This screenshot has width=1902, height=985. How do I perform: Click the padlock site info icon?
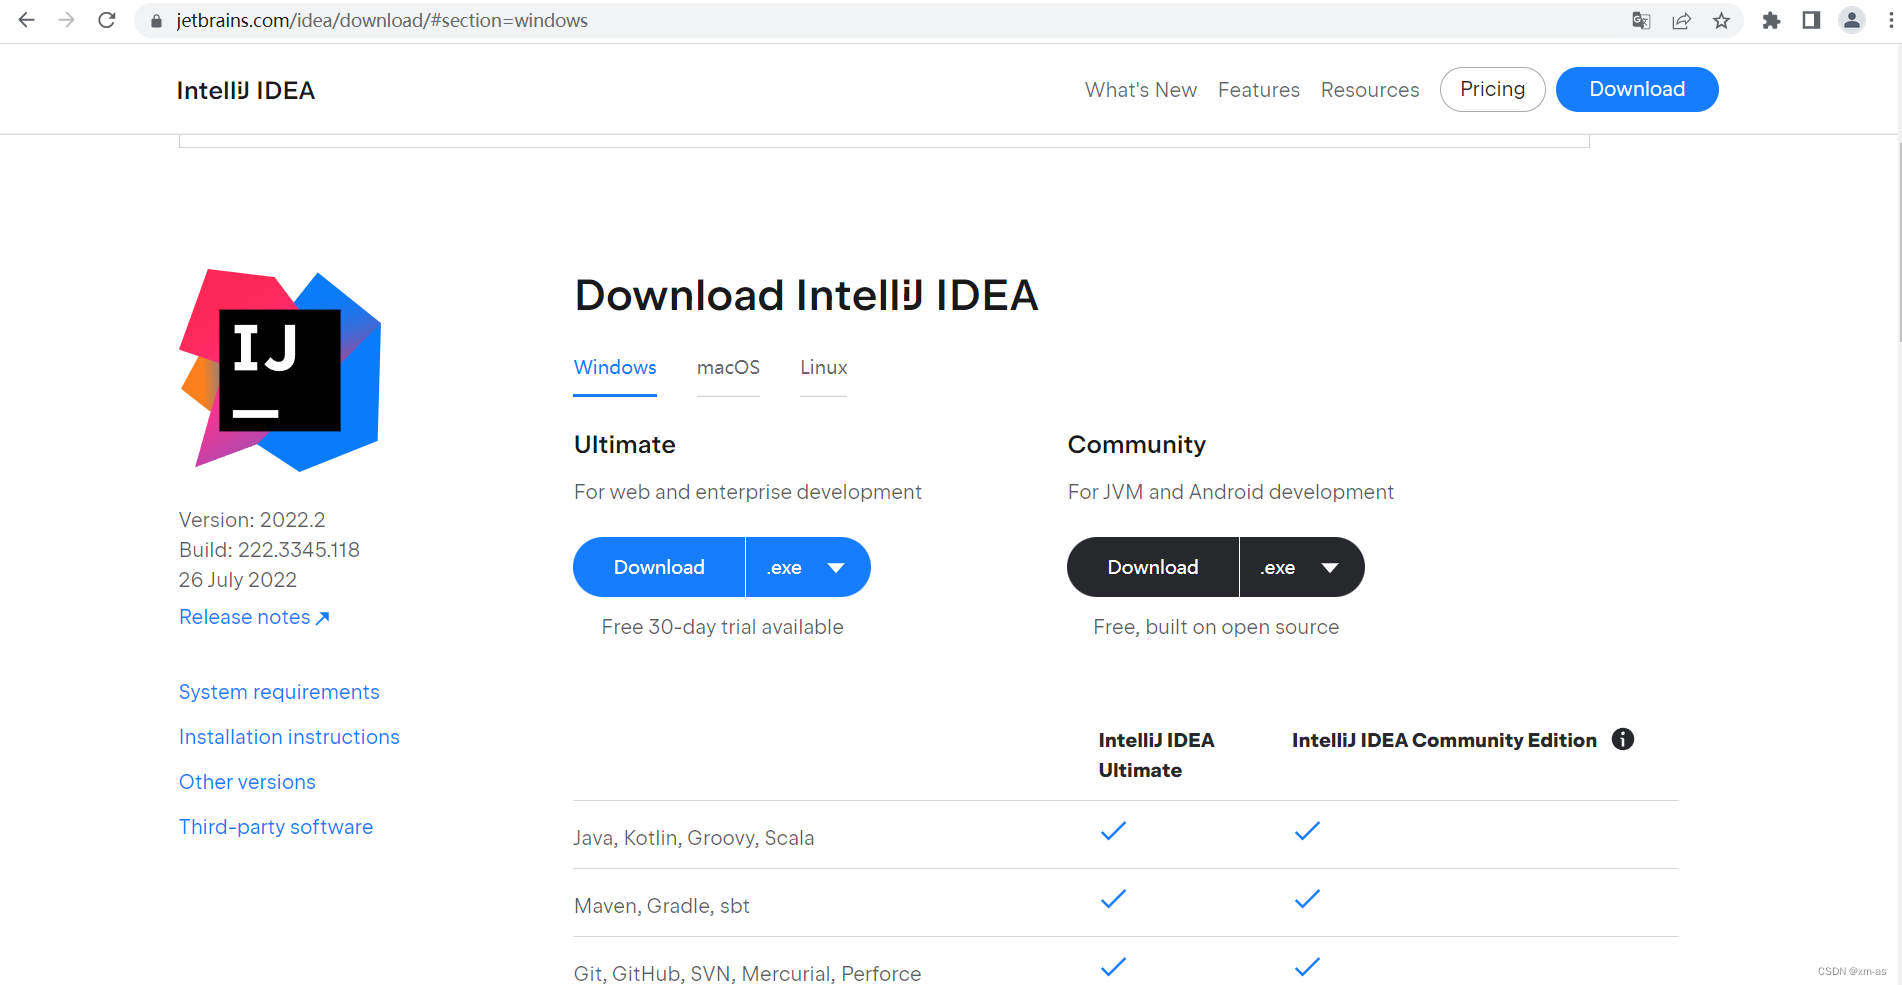point(156,21)
